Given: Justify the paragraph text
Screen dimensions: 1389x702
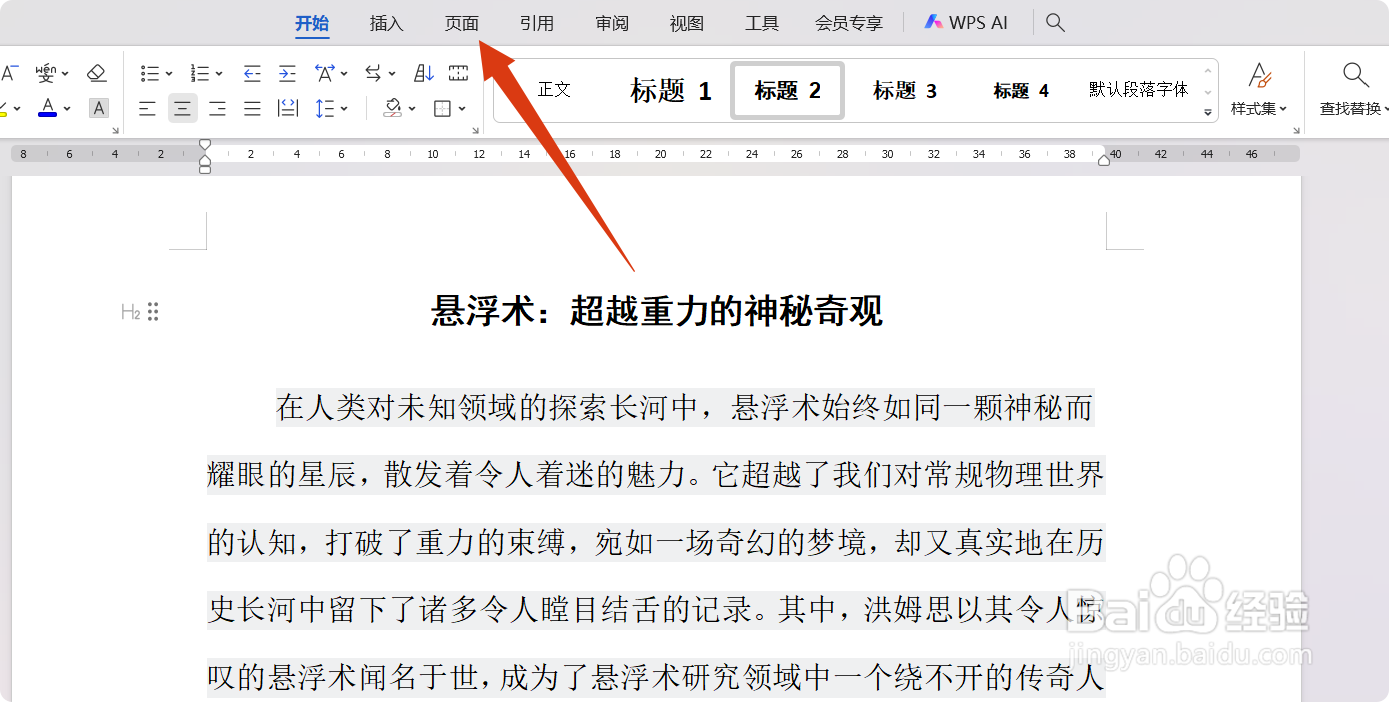Looking at the screenshot, I should (x=251, y=108).
